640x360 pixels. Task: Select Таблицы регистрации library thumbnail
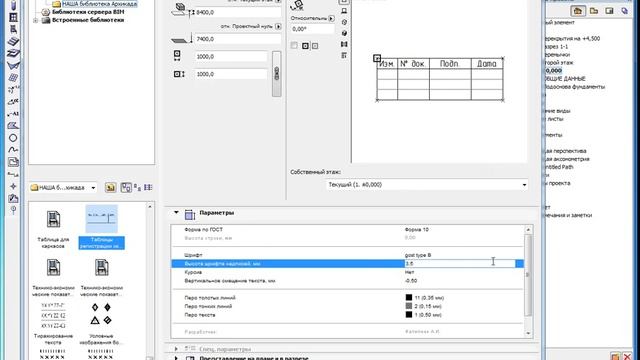coord(102,228)
